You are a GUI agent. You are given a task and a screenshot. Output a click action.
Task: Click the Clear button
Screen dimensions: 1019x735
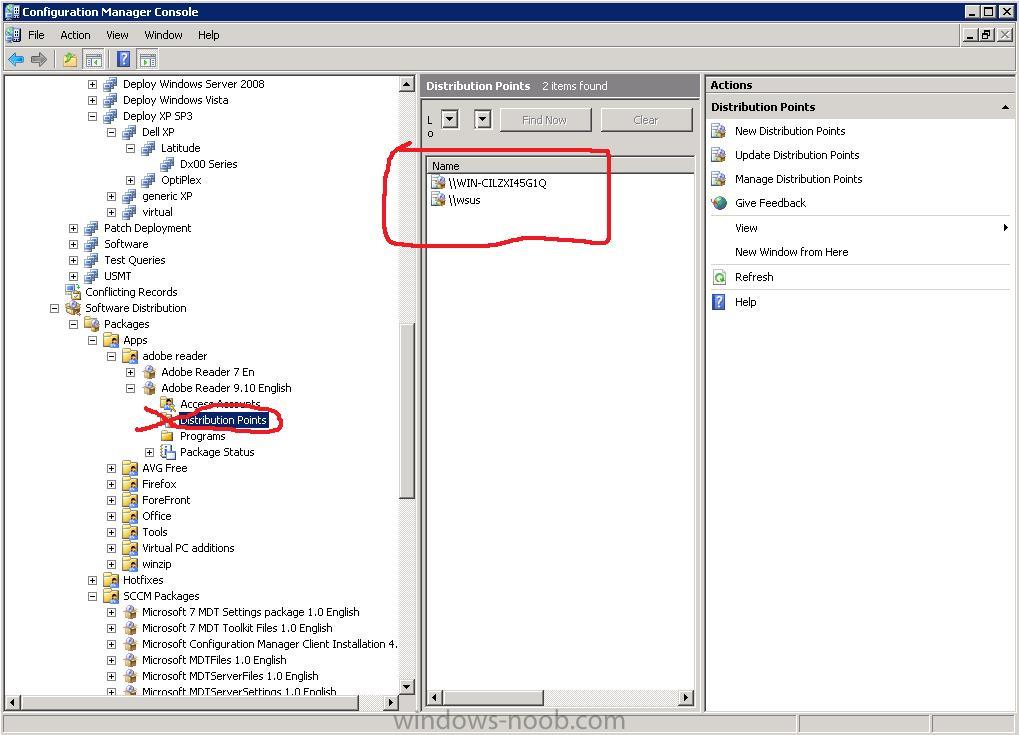pyautogui.click(x=646, y=120)
